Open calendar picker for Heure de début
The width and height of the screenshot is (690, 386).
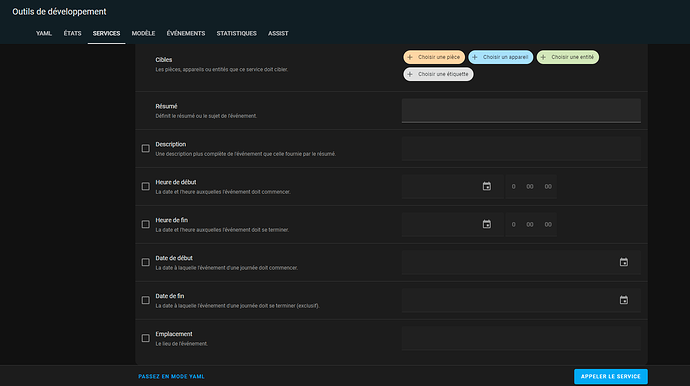(x=487, y=187)
